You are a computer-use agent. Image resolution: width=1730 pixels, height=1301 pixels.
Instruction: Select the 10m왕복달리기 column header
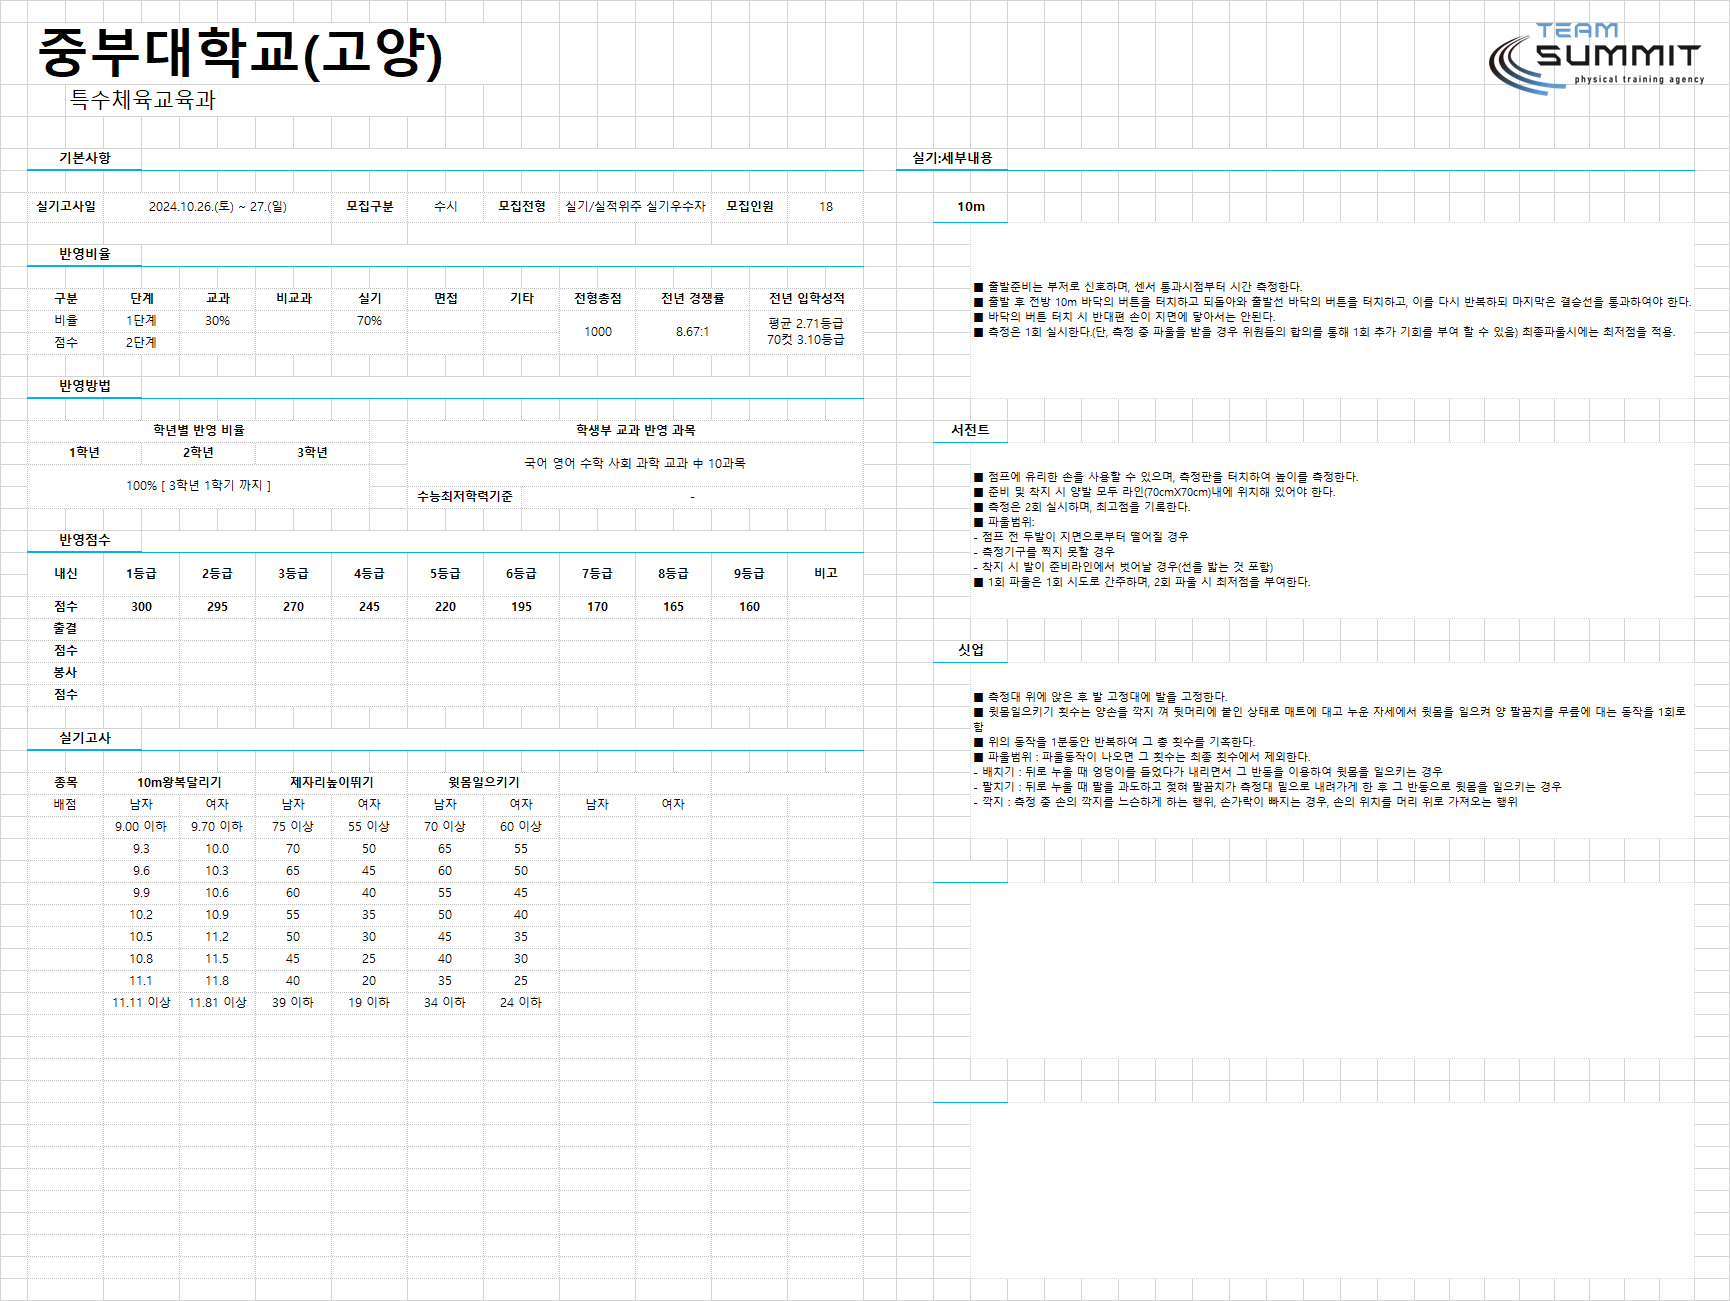[x=179, y=782]
